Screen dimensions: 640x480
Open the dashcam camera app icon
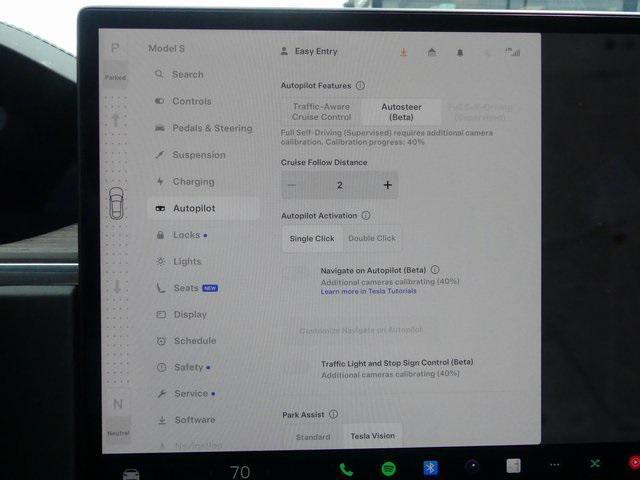473,466
